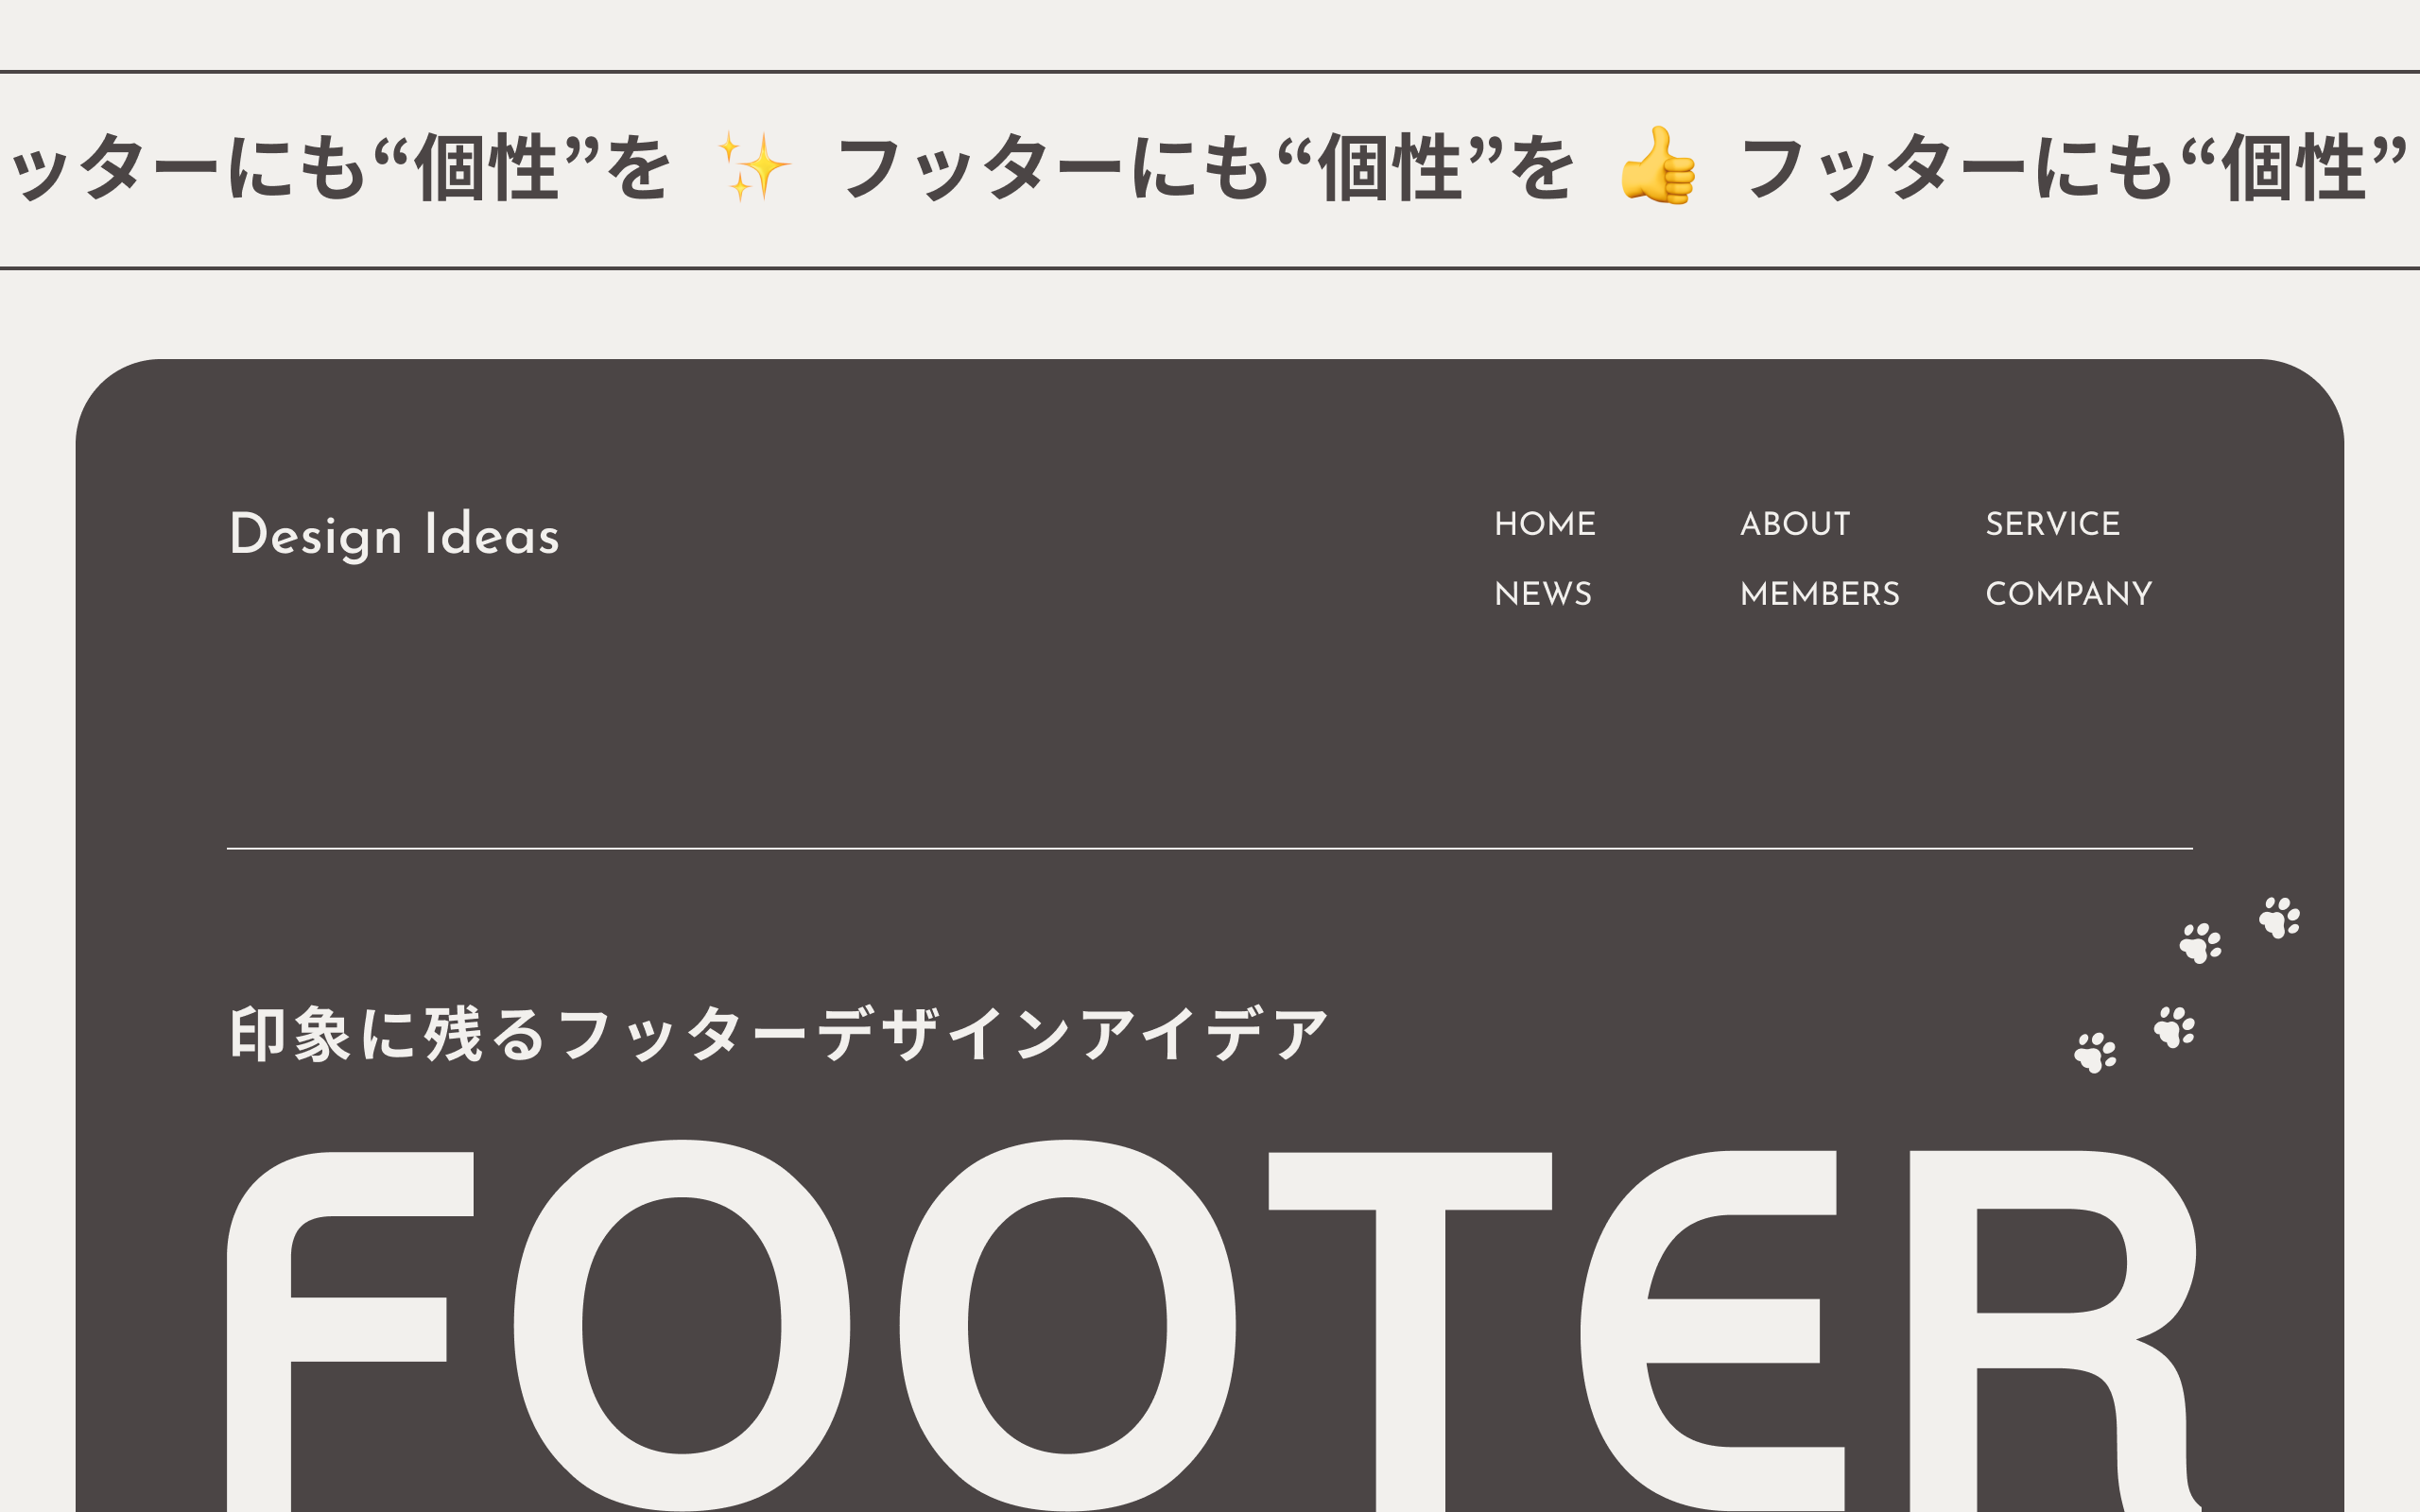The width and height of the screenshot is (2420, 1512).
Task: Open the NEWS footer link
Action: pyautogui.click(x=1542, y=594)
